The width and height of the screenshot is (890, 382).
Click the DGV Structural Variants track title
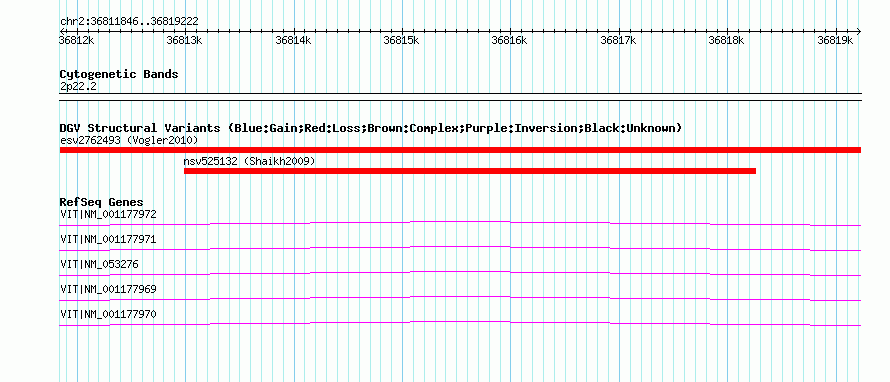click(371, 128)
